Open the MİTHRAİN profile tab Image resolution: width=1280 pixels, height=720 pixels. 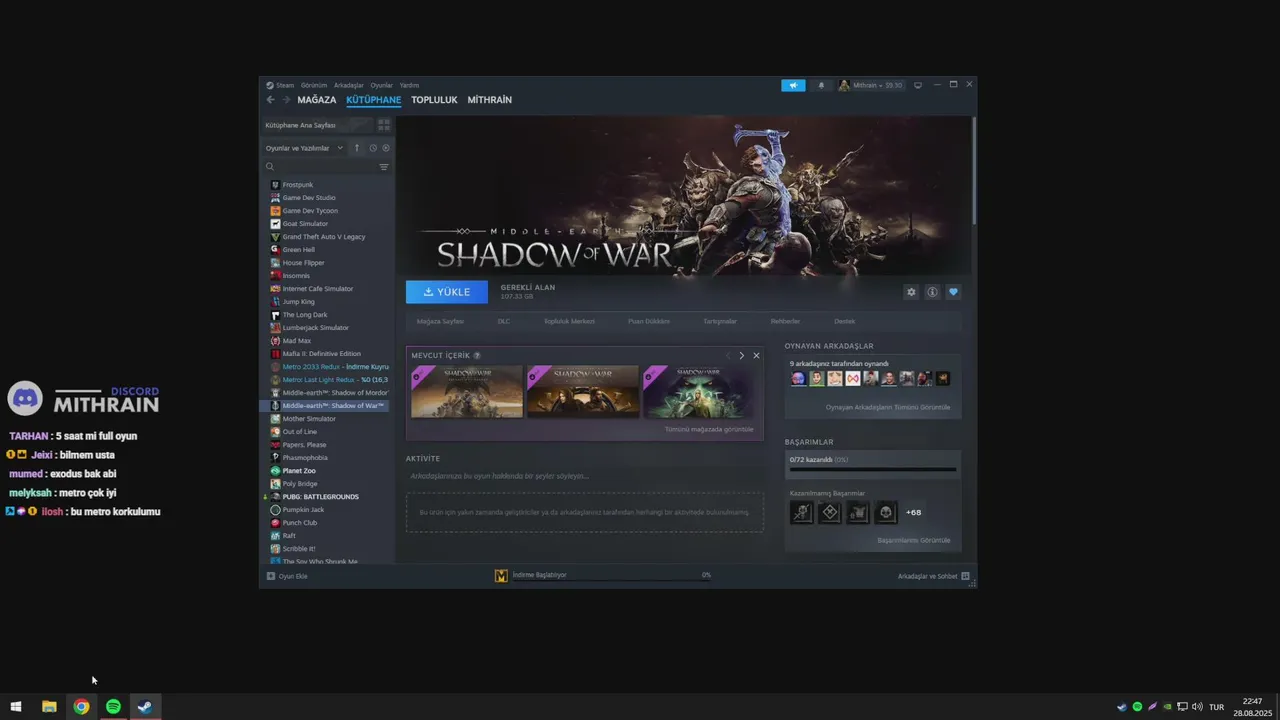pyautogui.click(x=490, y=100)
